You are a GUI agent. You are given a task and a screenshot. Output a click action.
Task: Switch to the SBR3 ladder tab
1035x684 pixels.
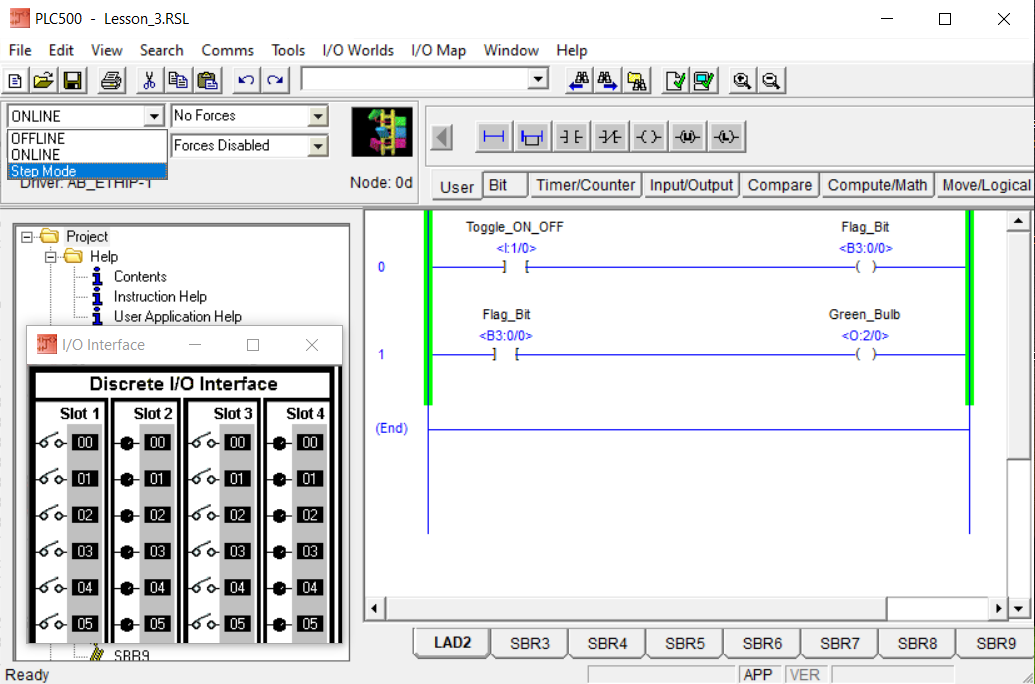coord(529,643)
